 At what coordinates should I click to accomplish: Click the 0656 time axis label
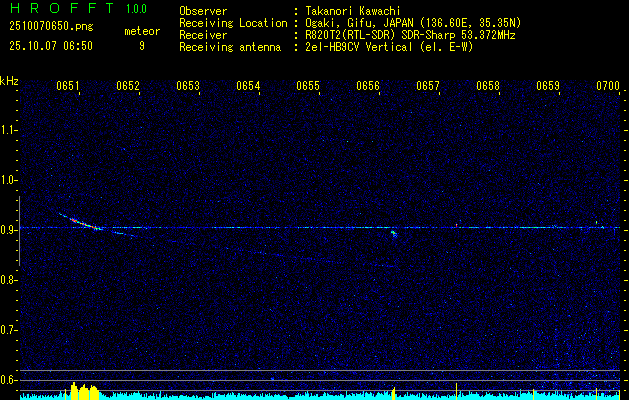tap(368, 86)
